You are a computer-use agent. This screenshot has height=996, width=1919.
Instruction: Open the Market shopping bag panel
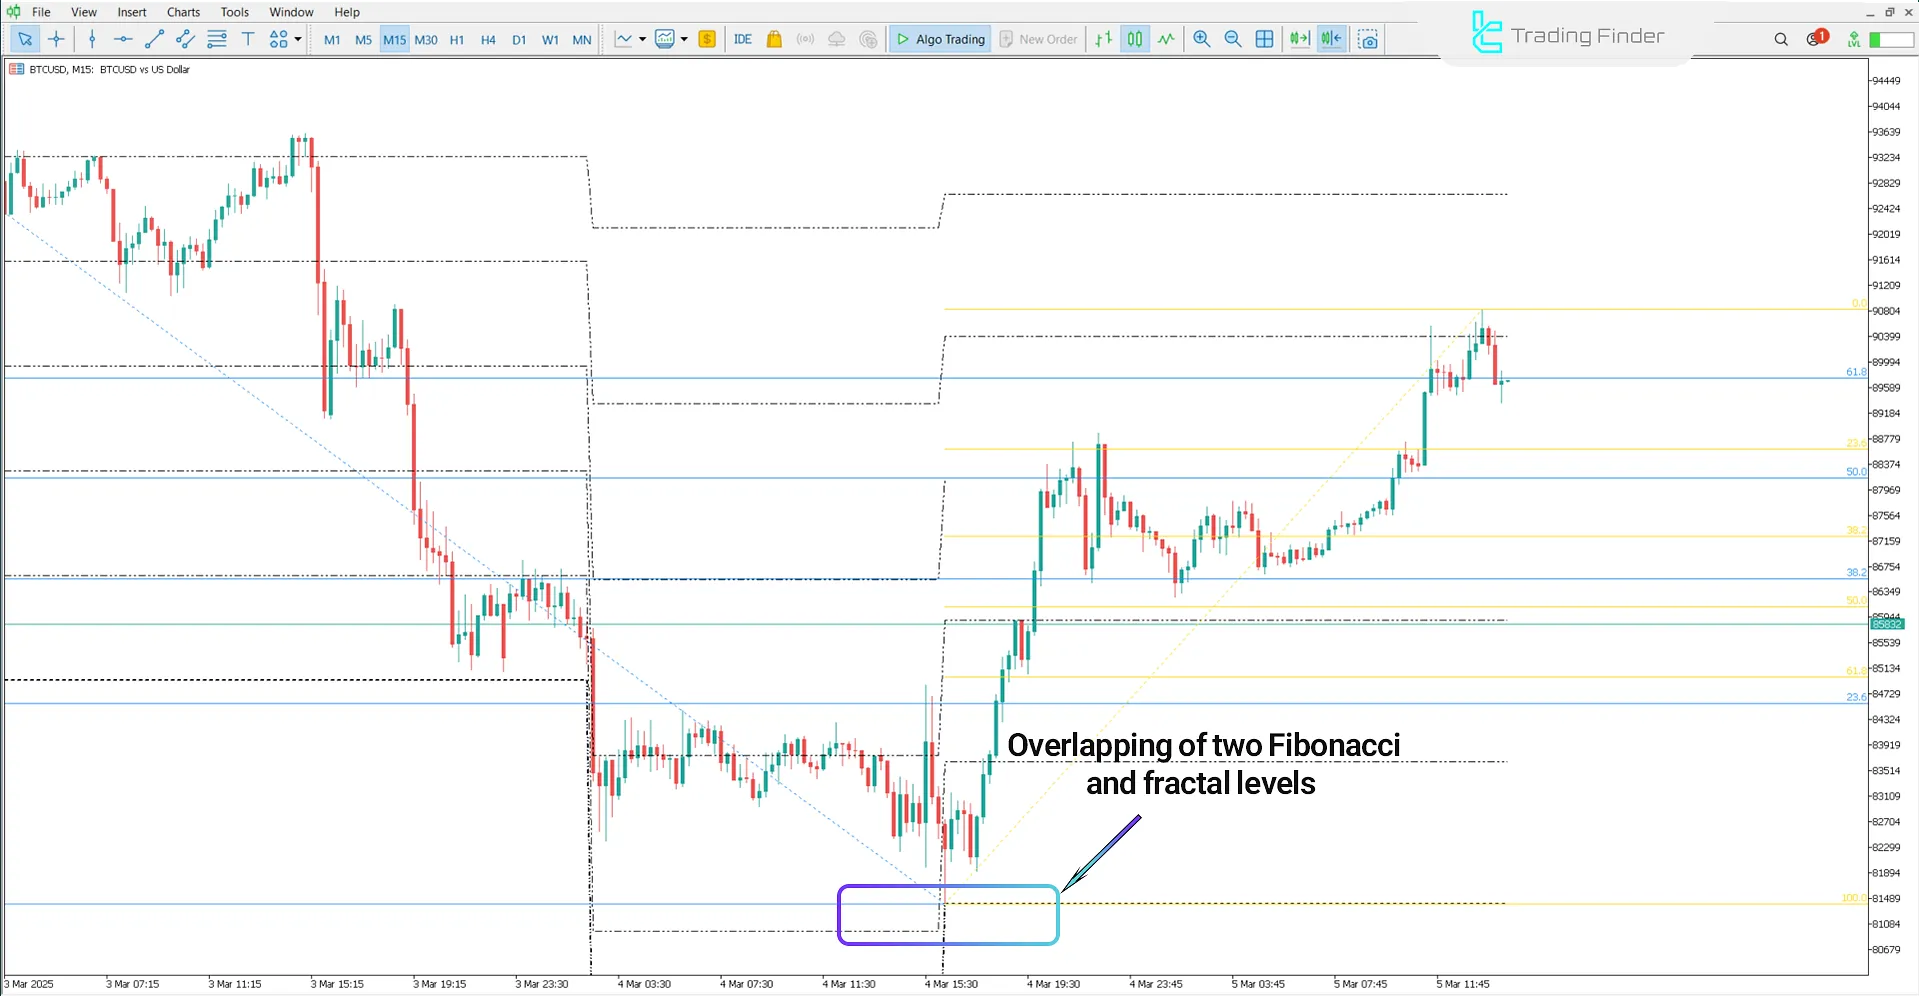click(x=774, y=39)
